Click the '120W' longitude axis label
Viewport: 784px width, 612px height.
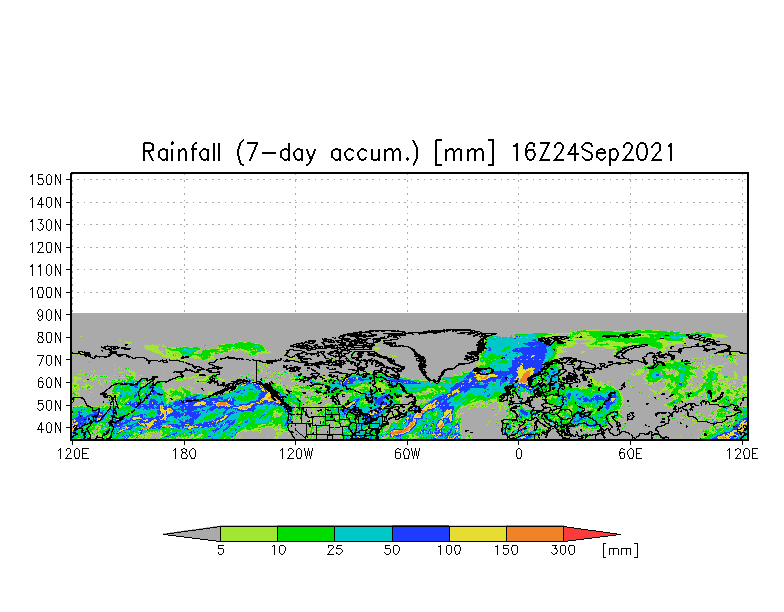pos(296,454)
